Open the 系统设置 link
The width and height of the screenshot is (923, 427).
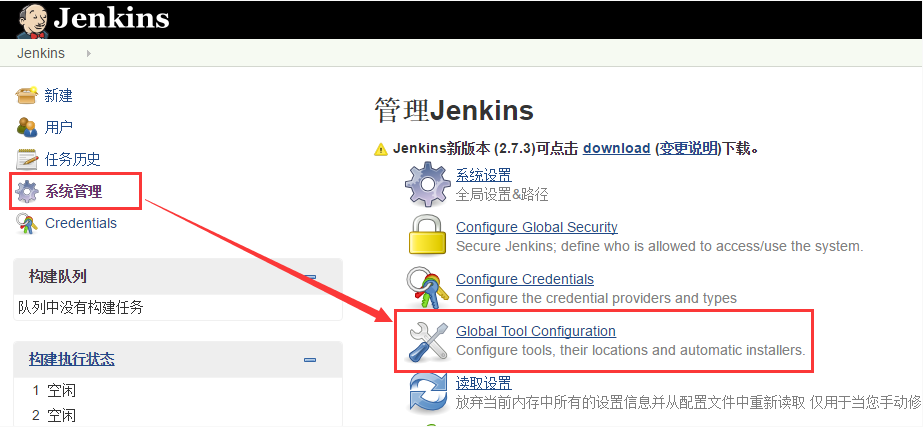[x=484, y=175]
